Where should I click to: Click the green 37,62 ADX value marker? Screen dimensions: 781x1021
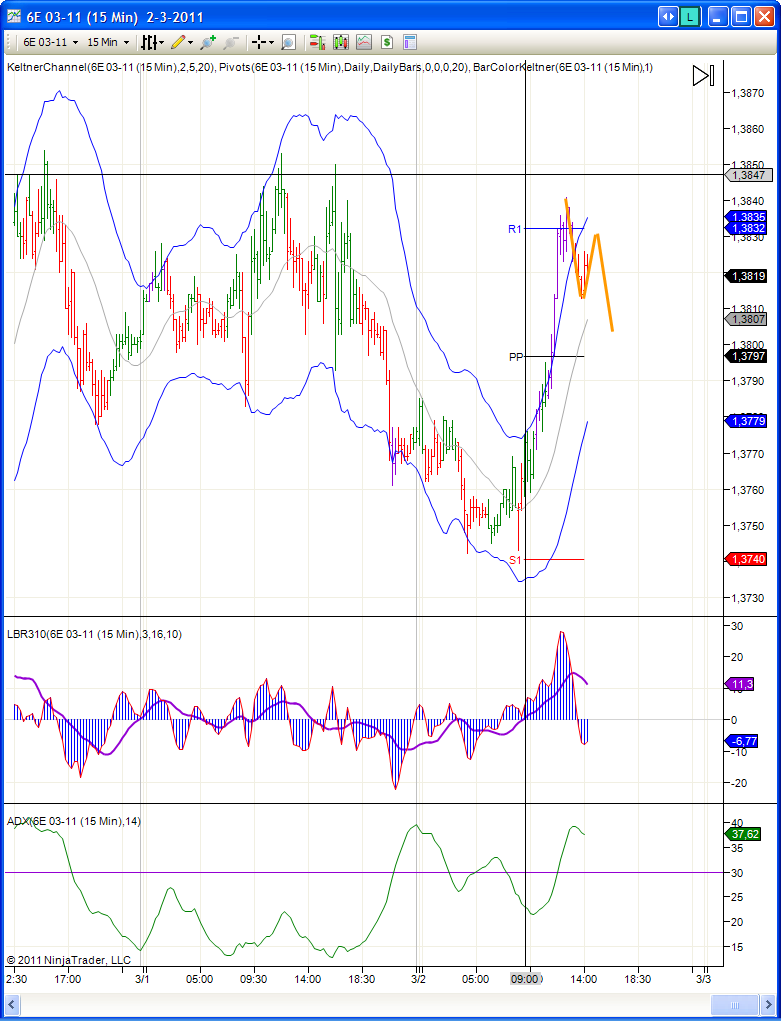point(743,834)
